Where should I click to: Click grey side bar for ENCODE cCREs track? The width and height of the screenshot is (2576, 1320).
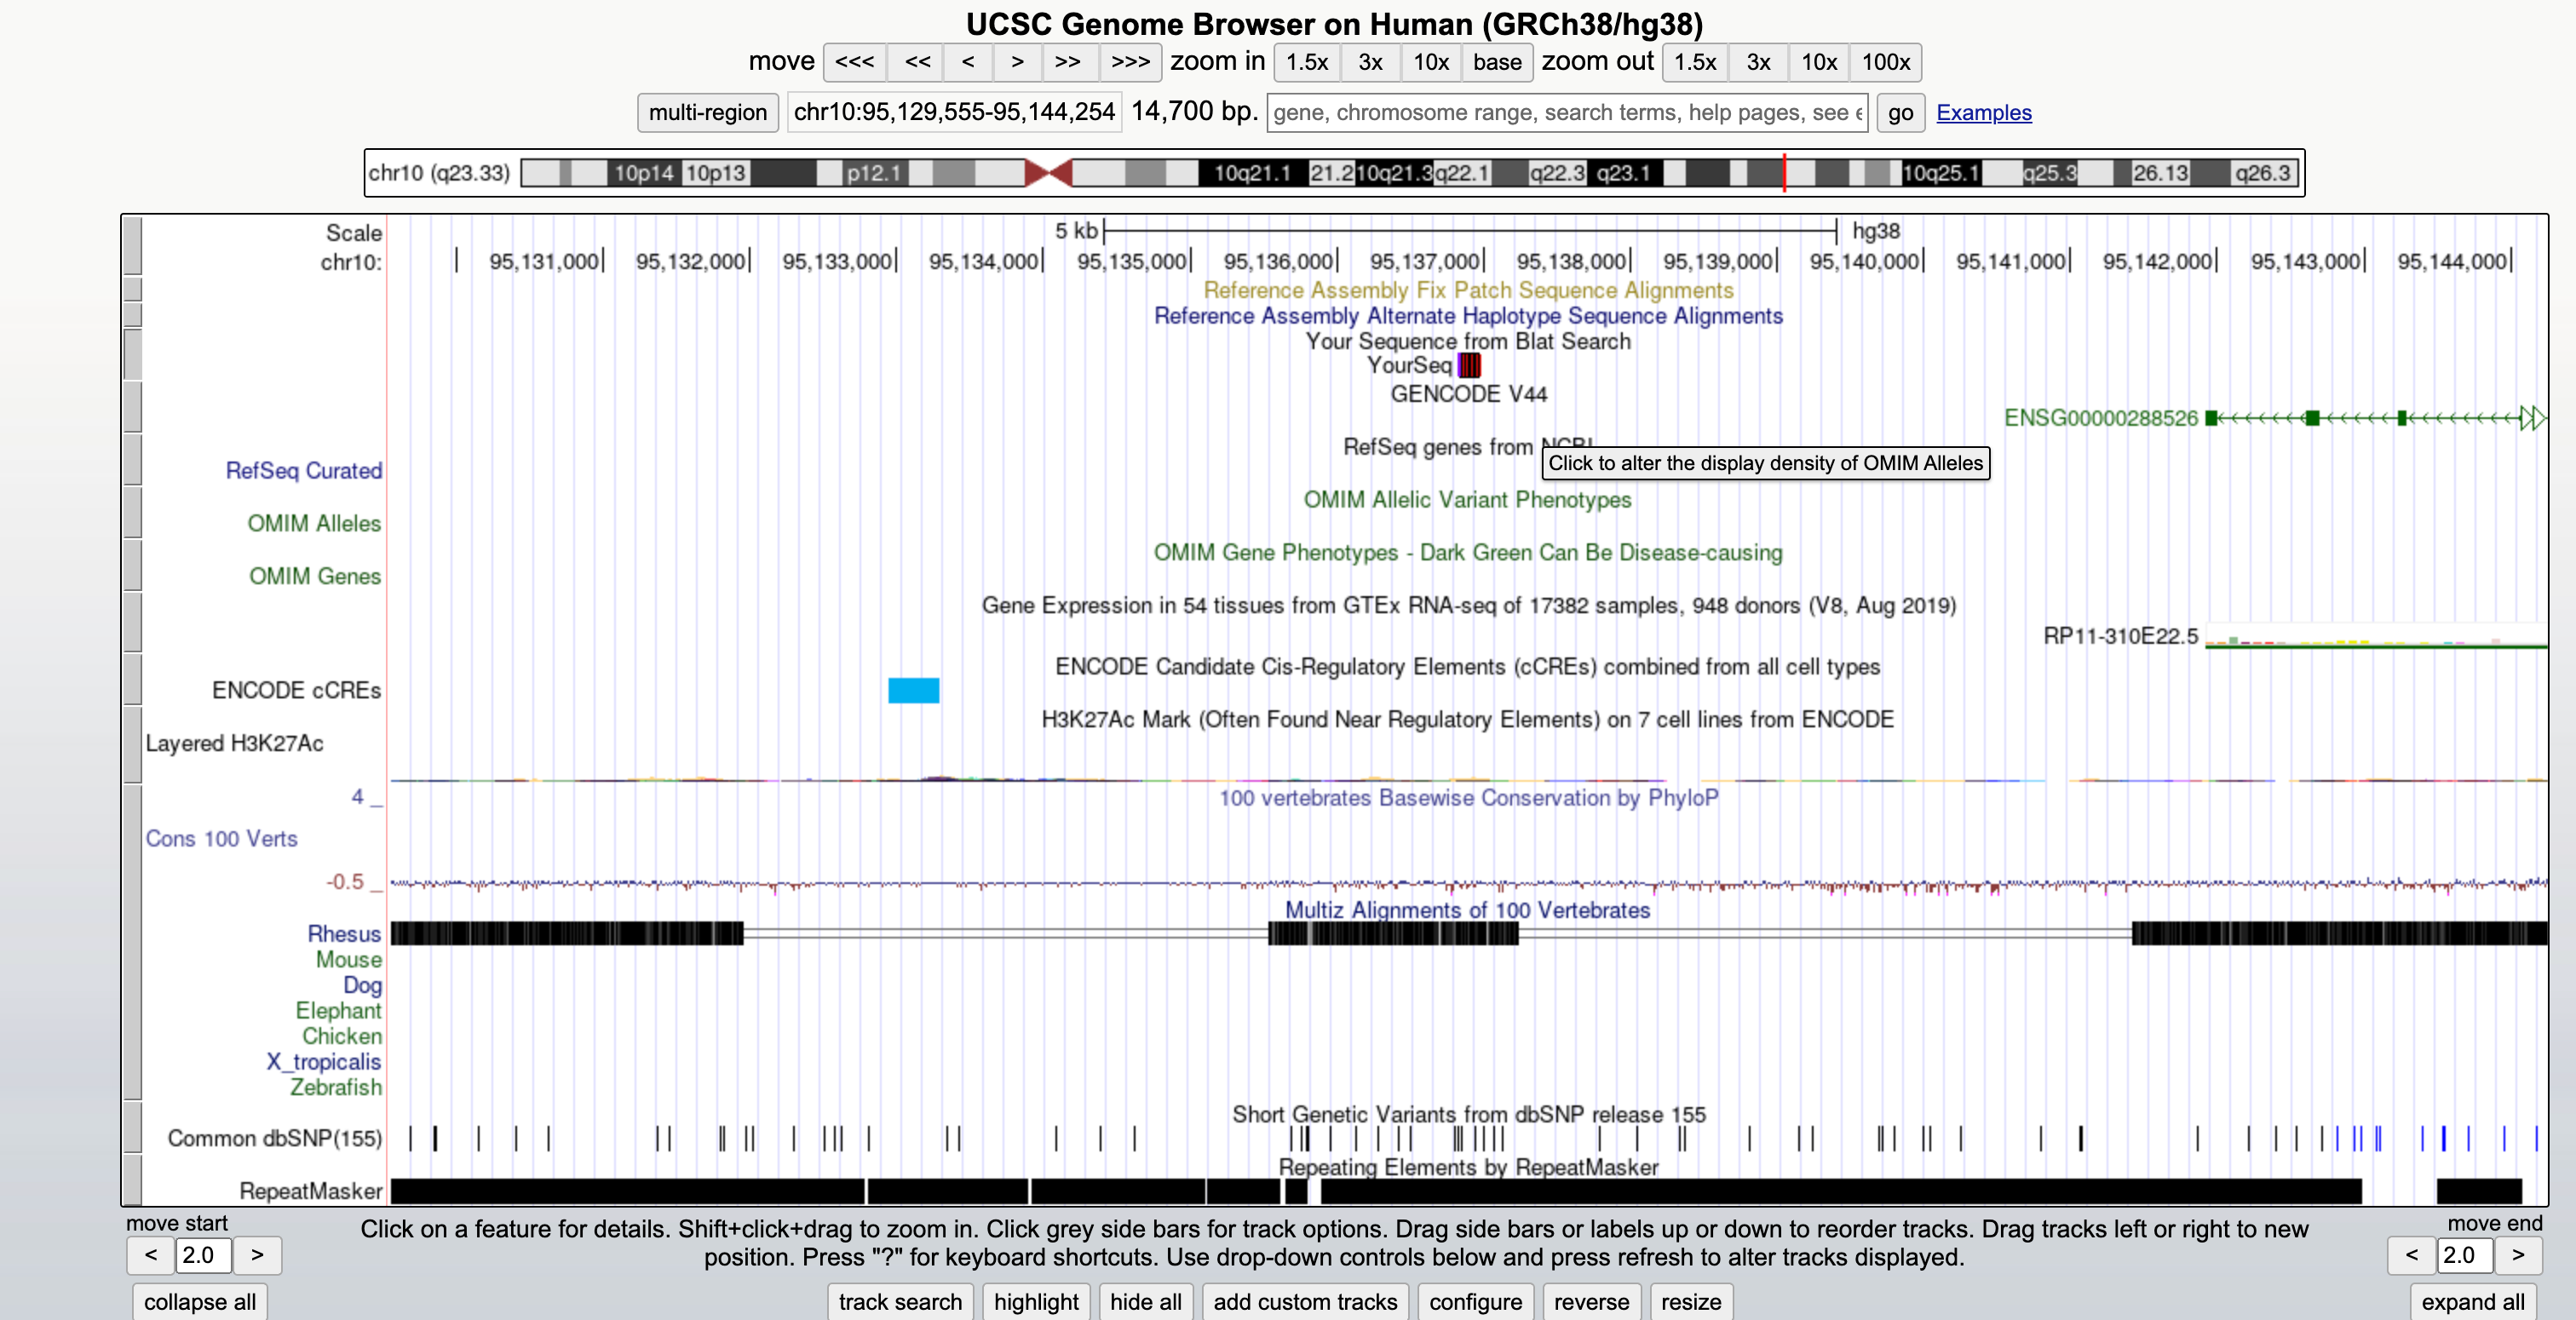[132, 680]
